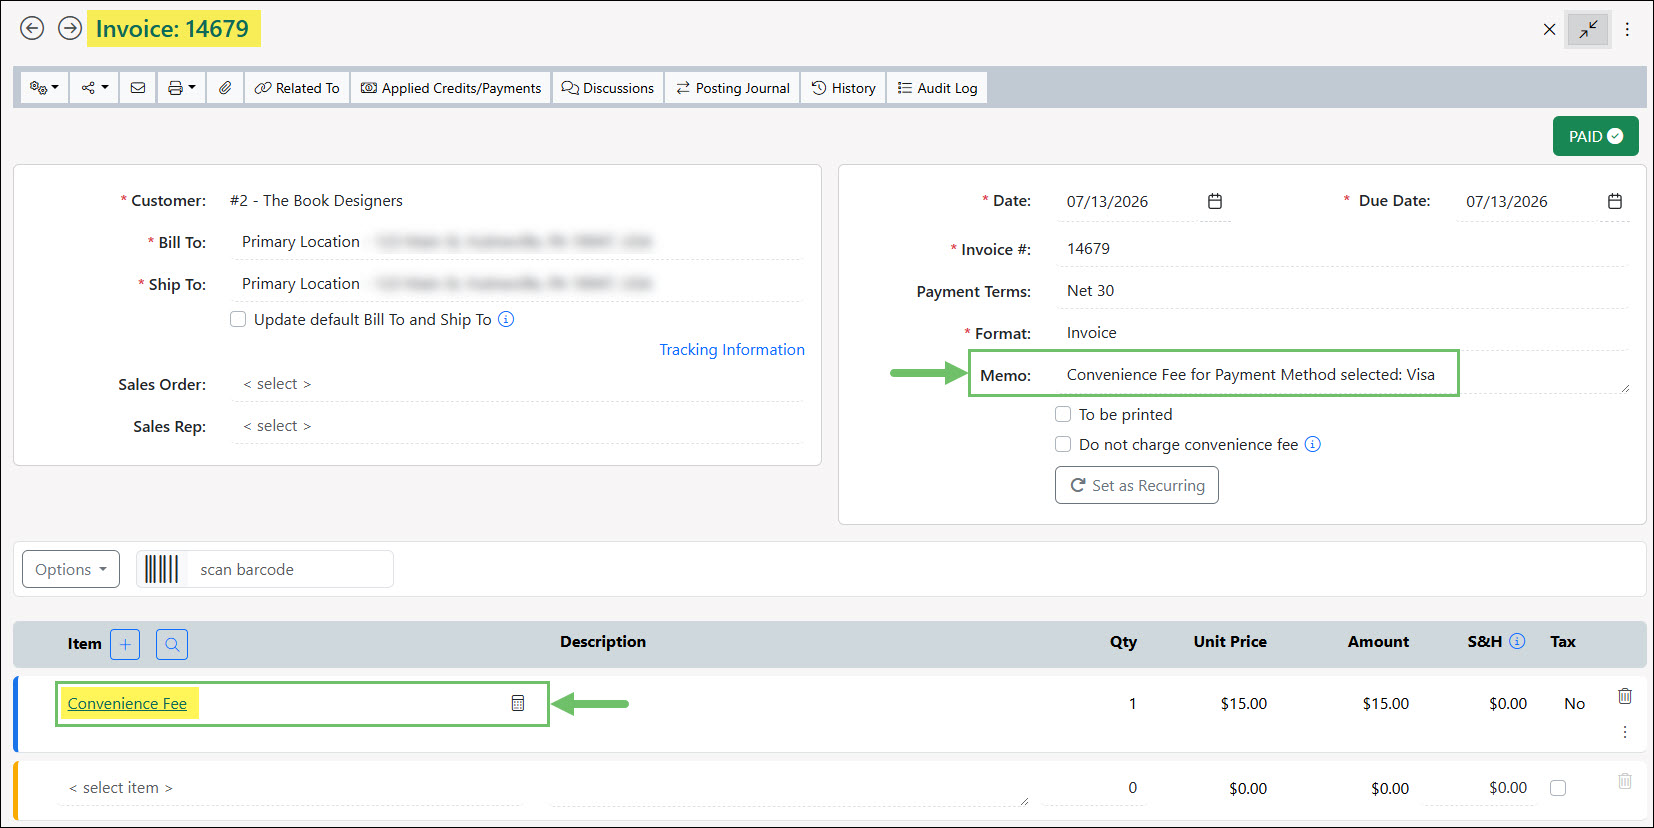View invoice History
The width and height of the screenshot is (1654, 828).
click(844, 88)
